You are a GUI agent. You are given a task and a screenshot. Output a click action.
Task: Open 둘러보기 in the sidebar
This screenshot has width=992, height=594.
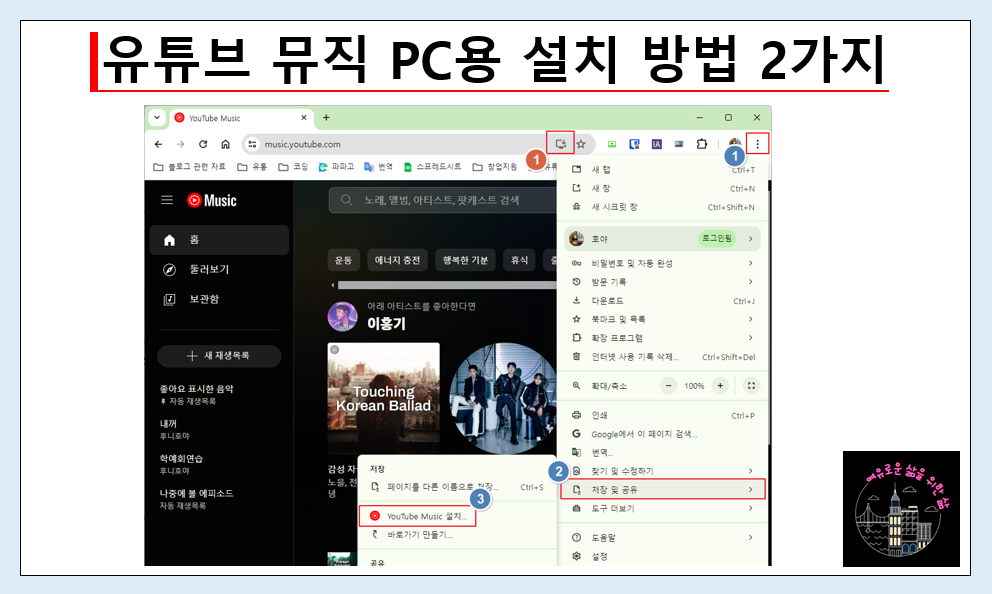point(220,269)
